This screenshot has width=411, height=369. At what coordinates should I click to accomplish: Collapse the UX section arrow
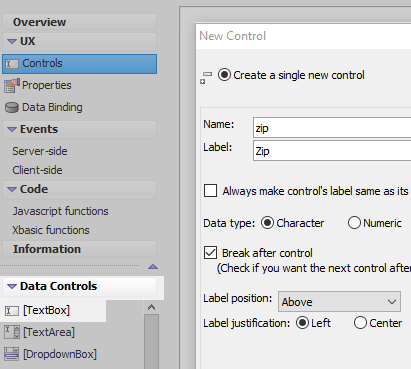pyautogui.click(x=12, y=41)
